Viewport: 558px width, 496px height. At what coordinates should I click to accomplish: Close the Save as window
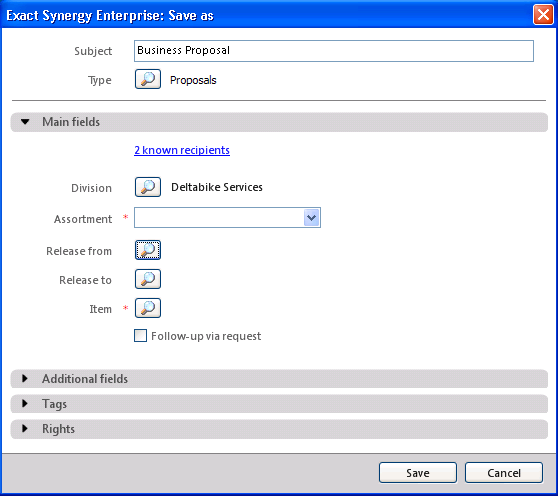543,15
